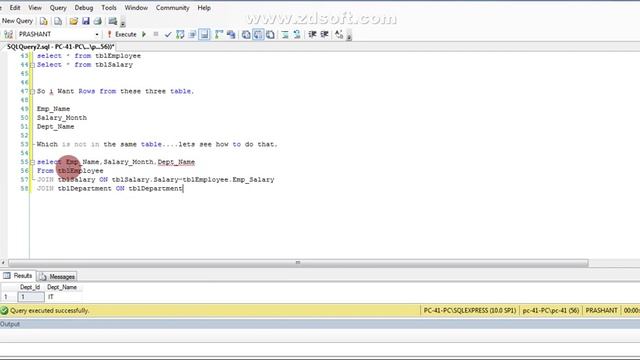640x360 pixels.
Task: Parse the query with the checkmark icon
Action: 168,35
